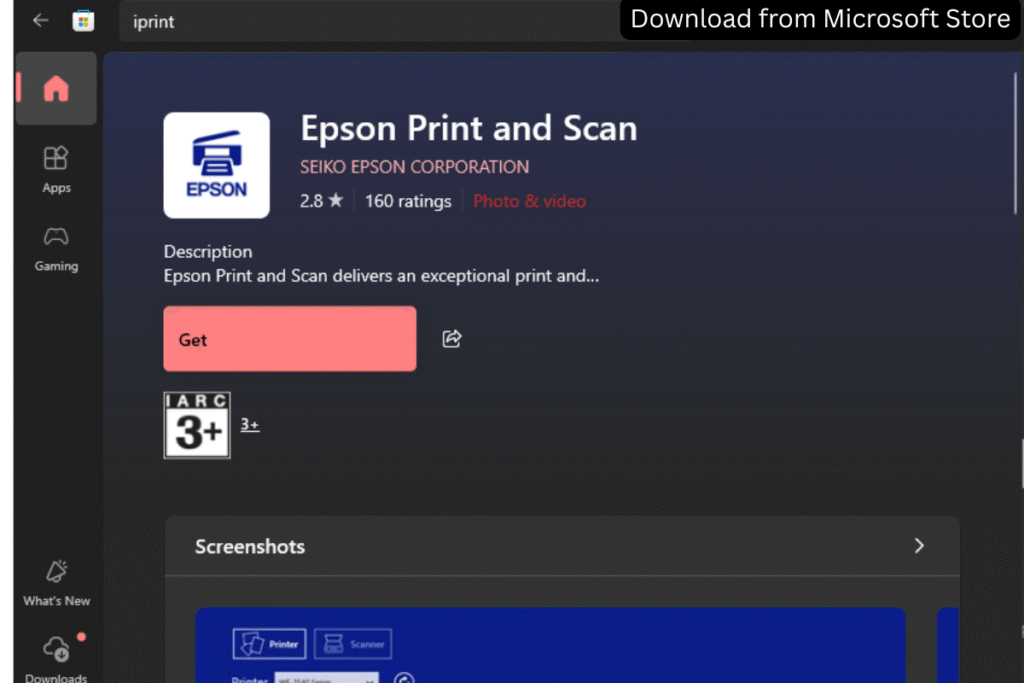Screen dimensions: 1024x683
Task: Click the 2.8 star rating
Action: pyautogui.click(x=321, y=201)
